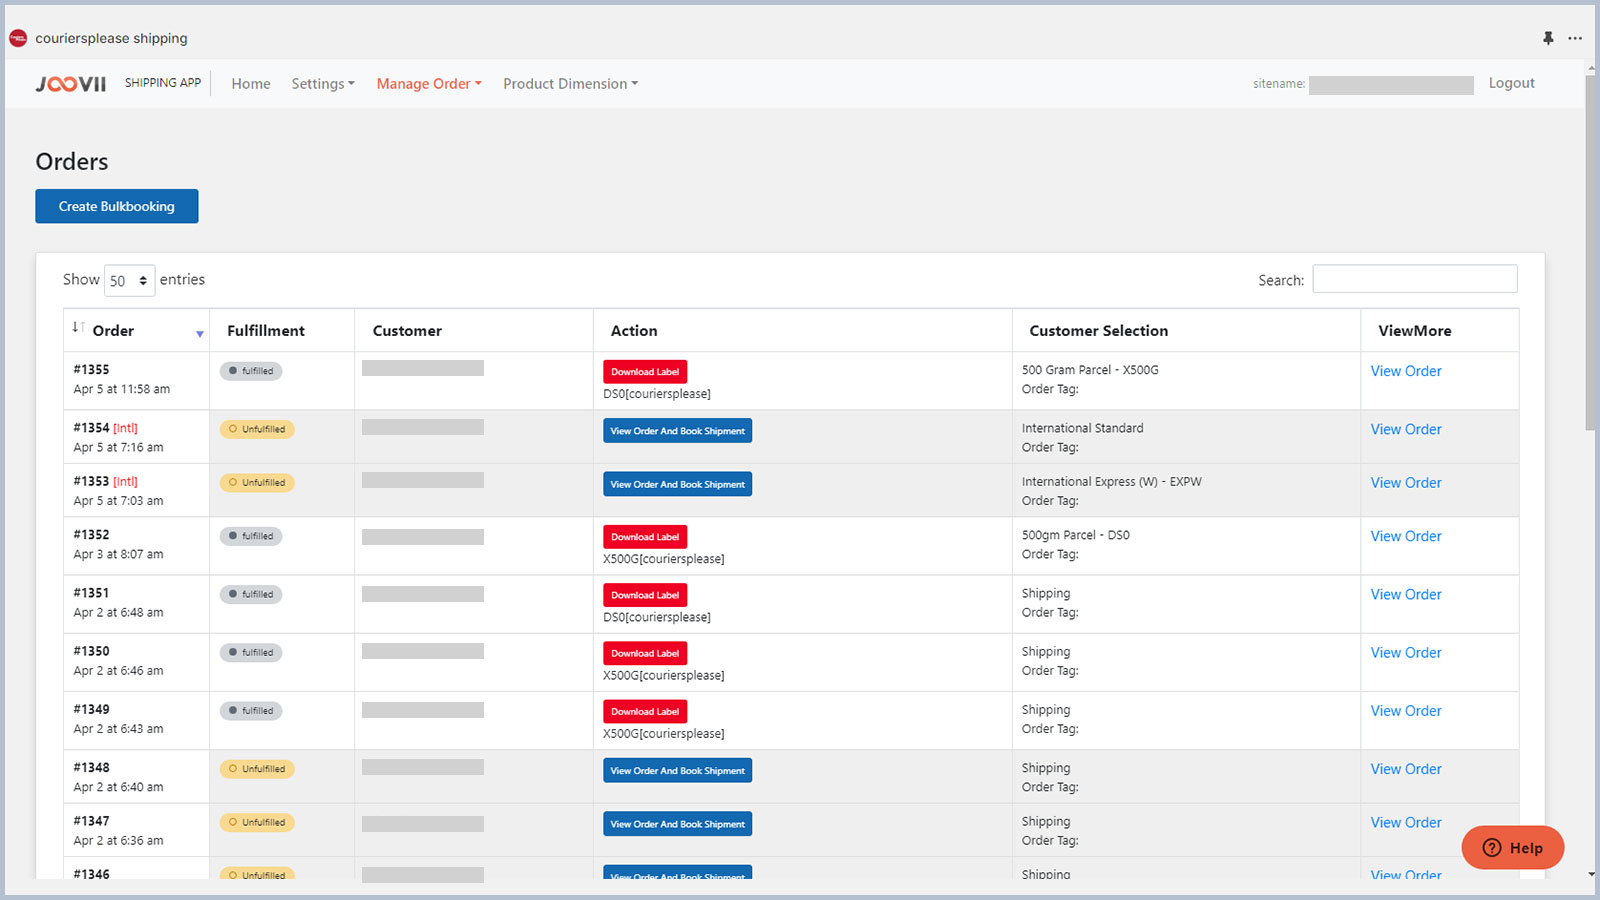
Task: Focus the Search input field
Action: tap(1414, 279)
